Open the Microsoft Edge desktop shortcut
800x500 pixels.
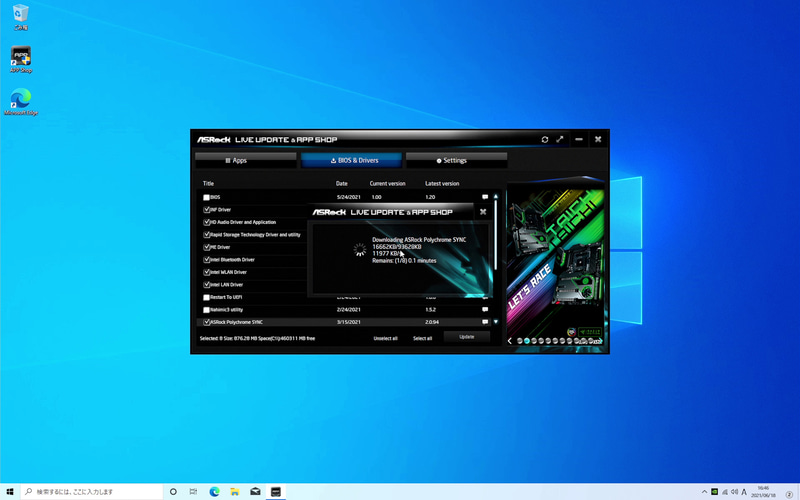pyautogui.click(x=21, y=102)
